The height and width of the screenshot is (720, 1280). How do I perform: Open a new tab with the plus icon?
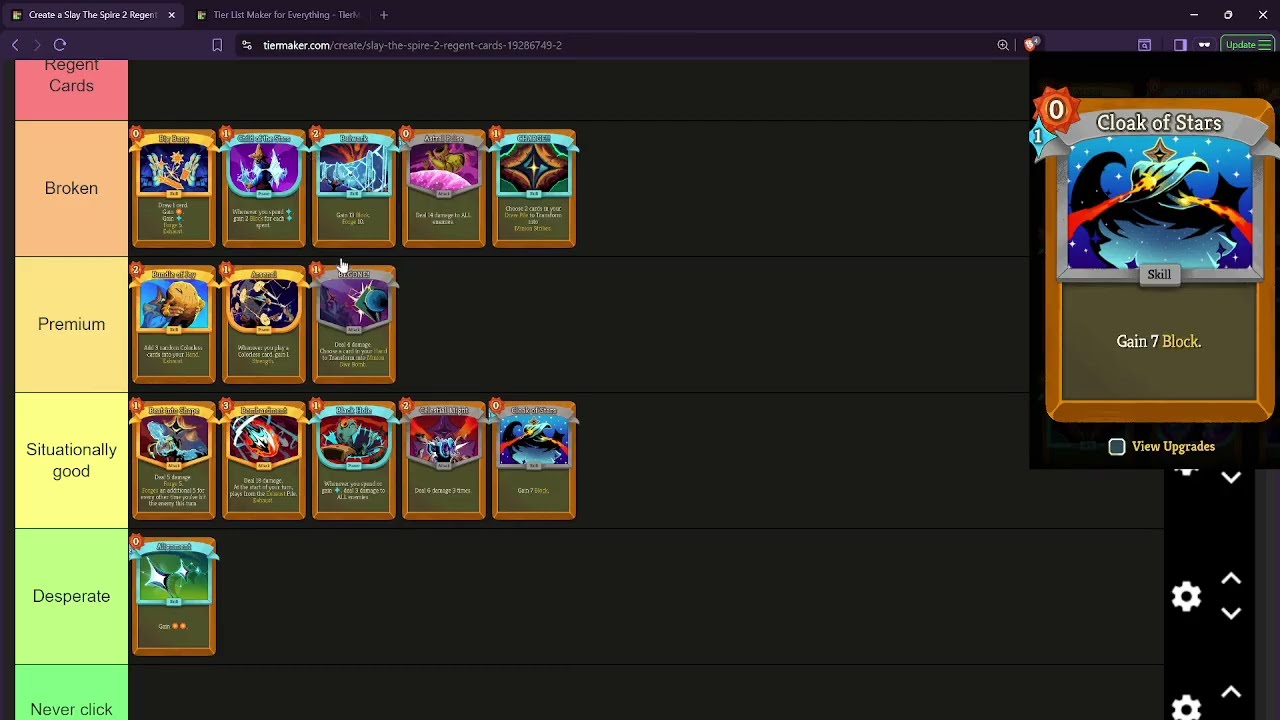[384, 15]
